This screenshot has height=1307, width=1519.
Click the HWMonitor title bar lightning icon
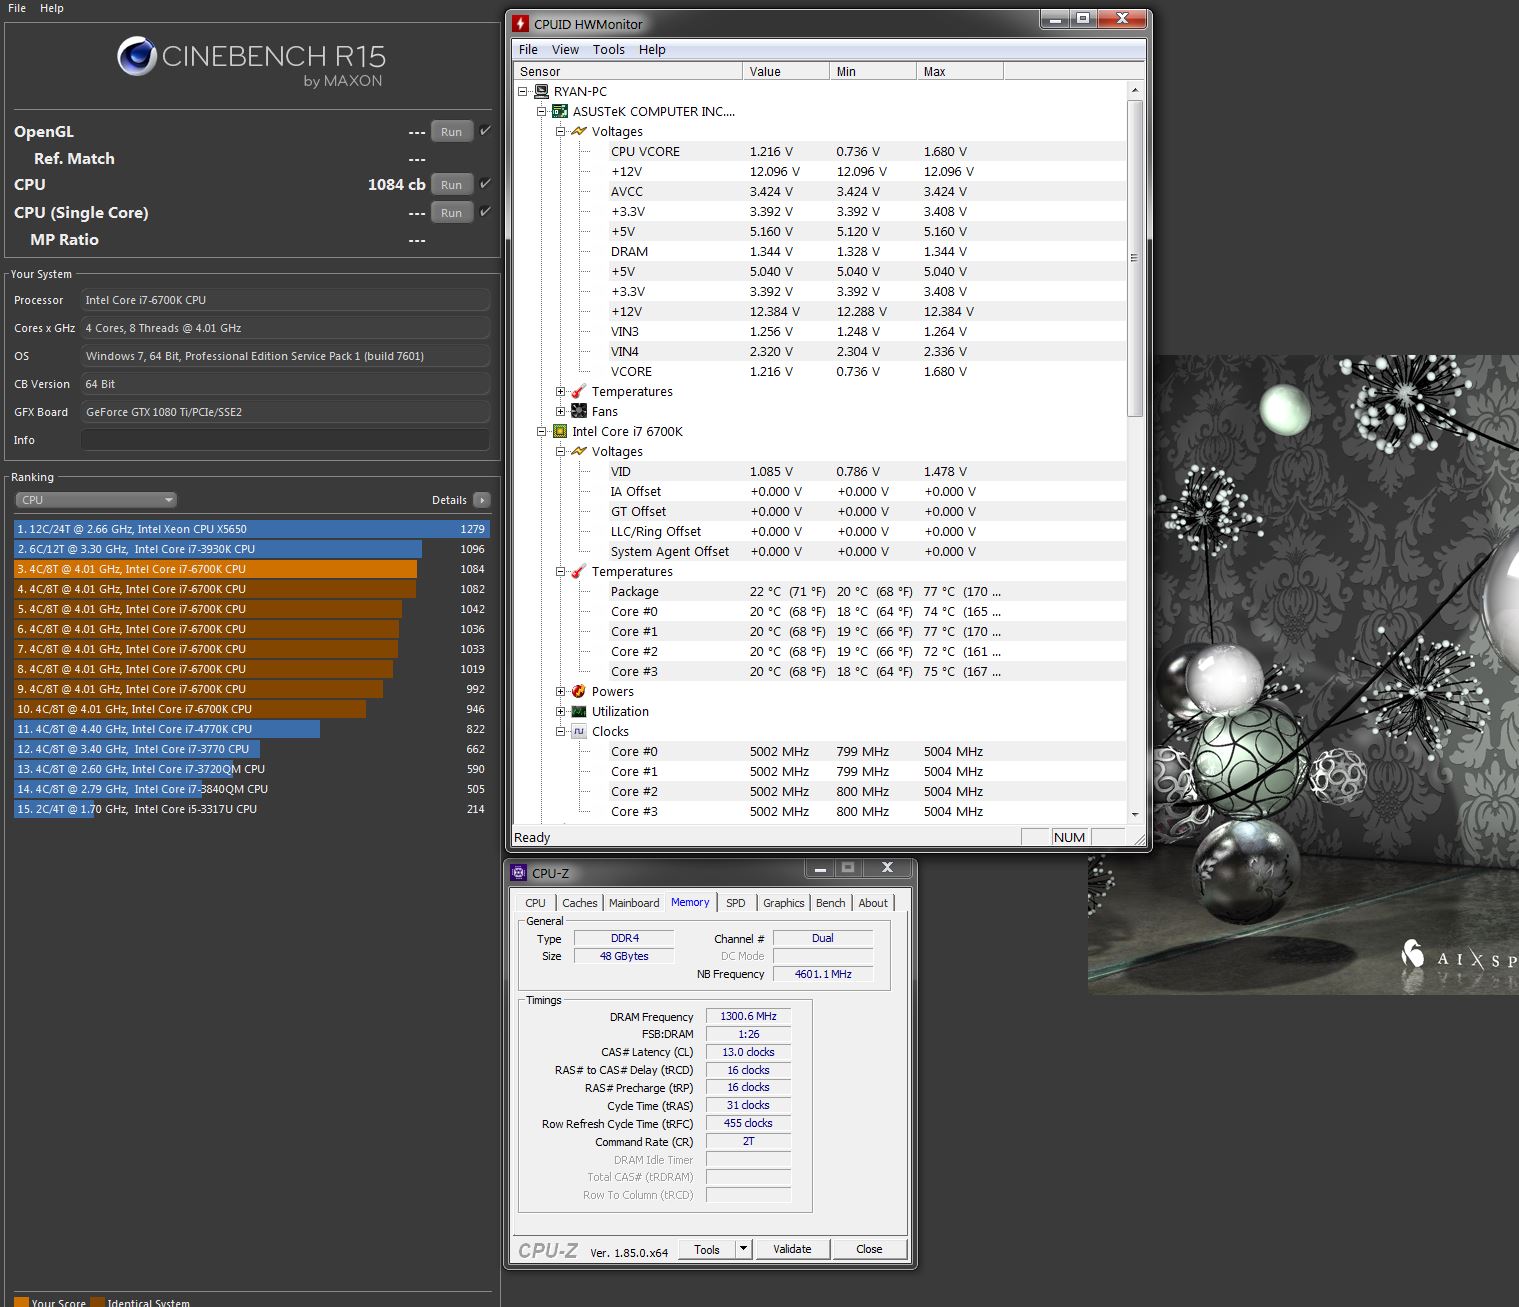(520, 23)
